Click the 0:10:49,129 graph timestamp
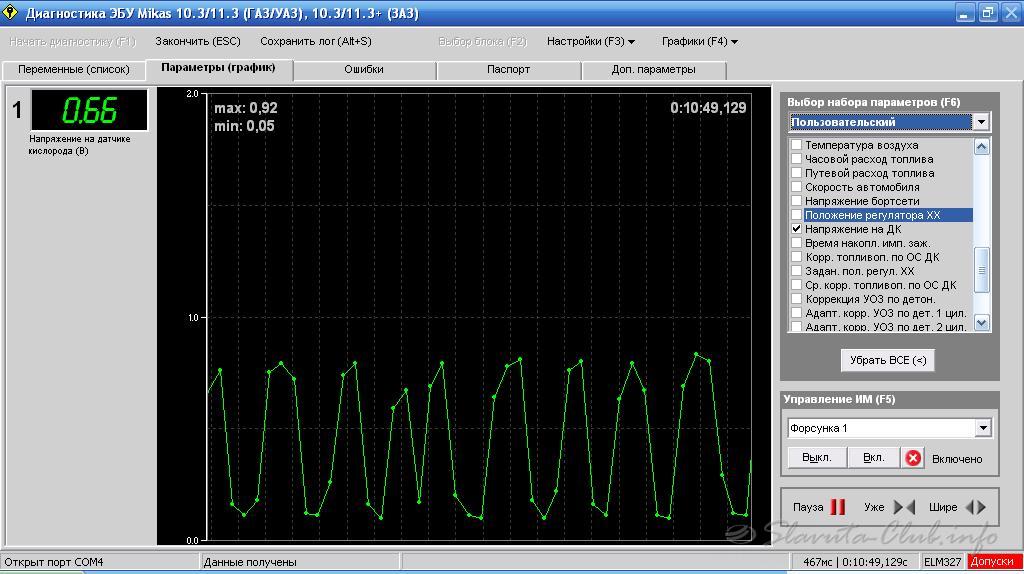The height and width of the screenshot is (574, 1024). (708, 108)
